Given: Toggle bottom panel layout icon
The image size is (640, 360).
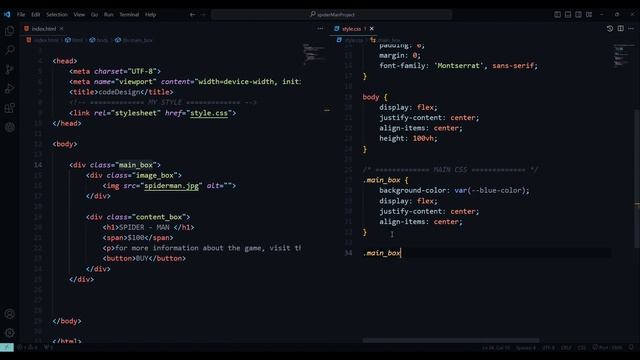Looking at the screenshot, I should tap(568, 15).
